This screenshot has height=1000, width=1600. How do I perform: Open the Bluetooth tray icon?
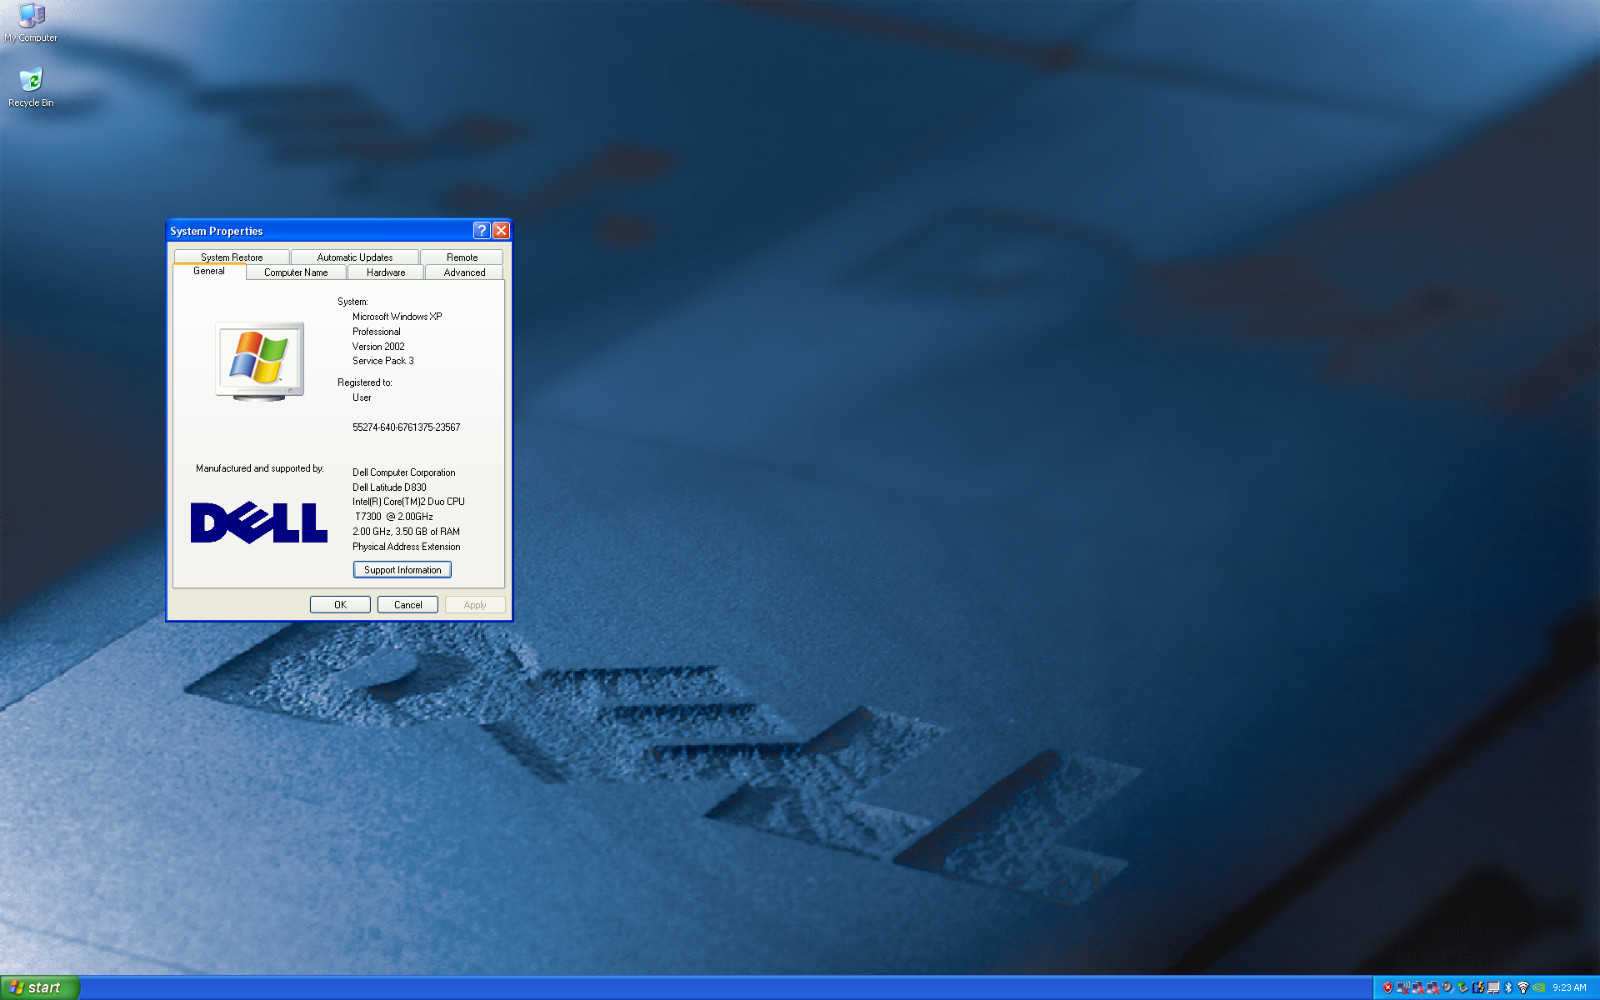(x=1508, y=988)
